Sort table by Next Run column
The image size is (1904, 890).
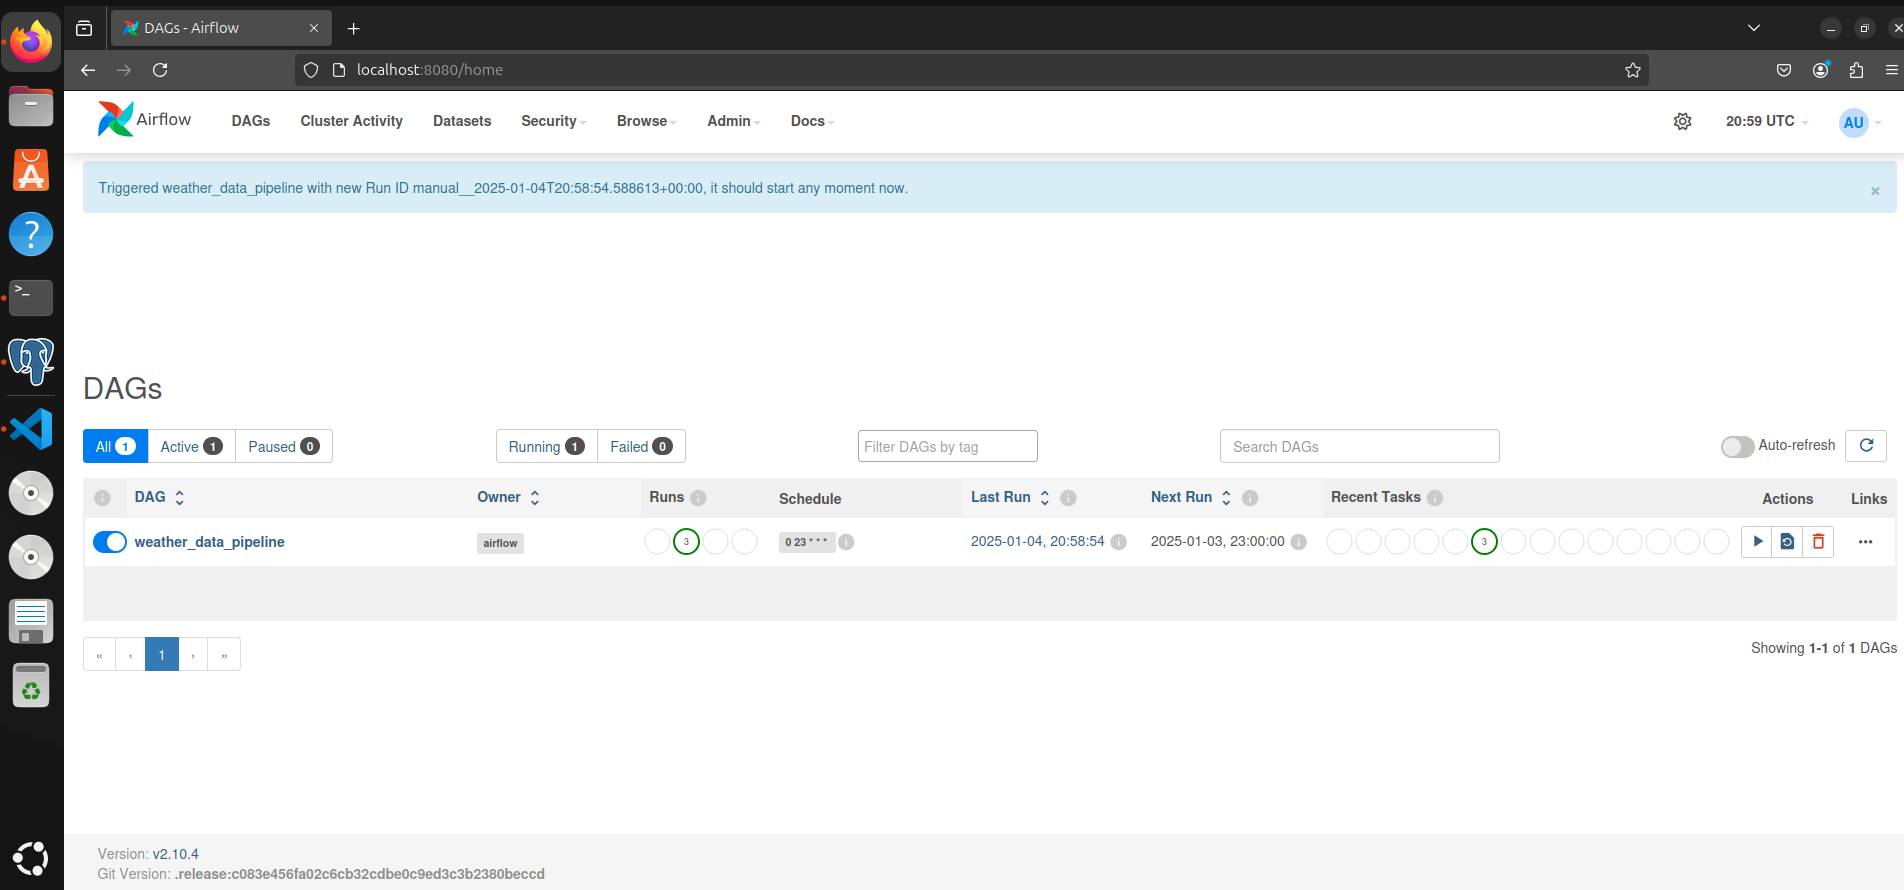1191,497
